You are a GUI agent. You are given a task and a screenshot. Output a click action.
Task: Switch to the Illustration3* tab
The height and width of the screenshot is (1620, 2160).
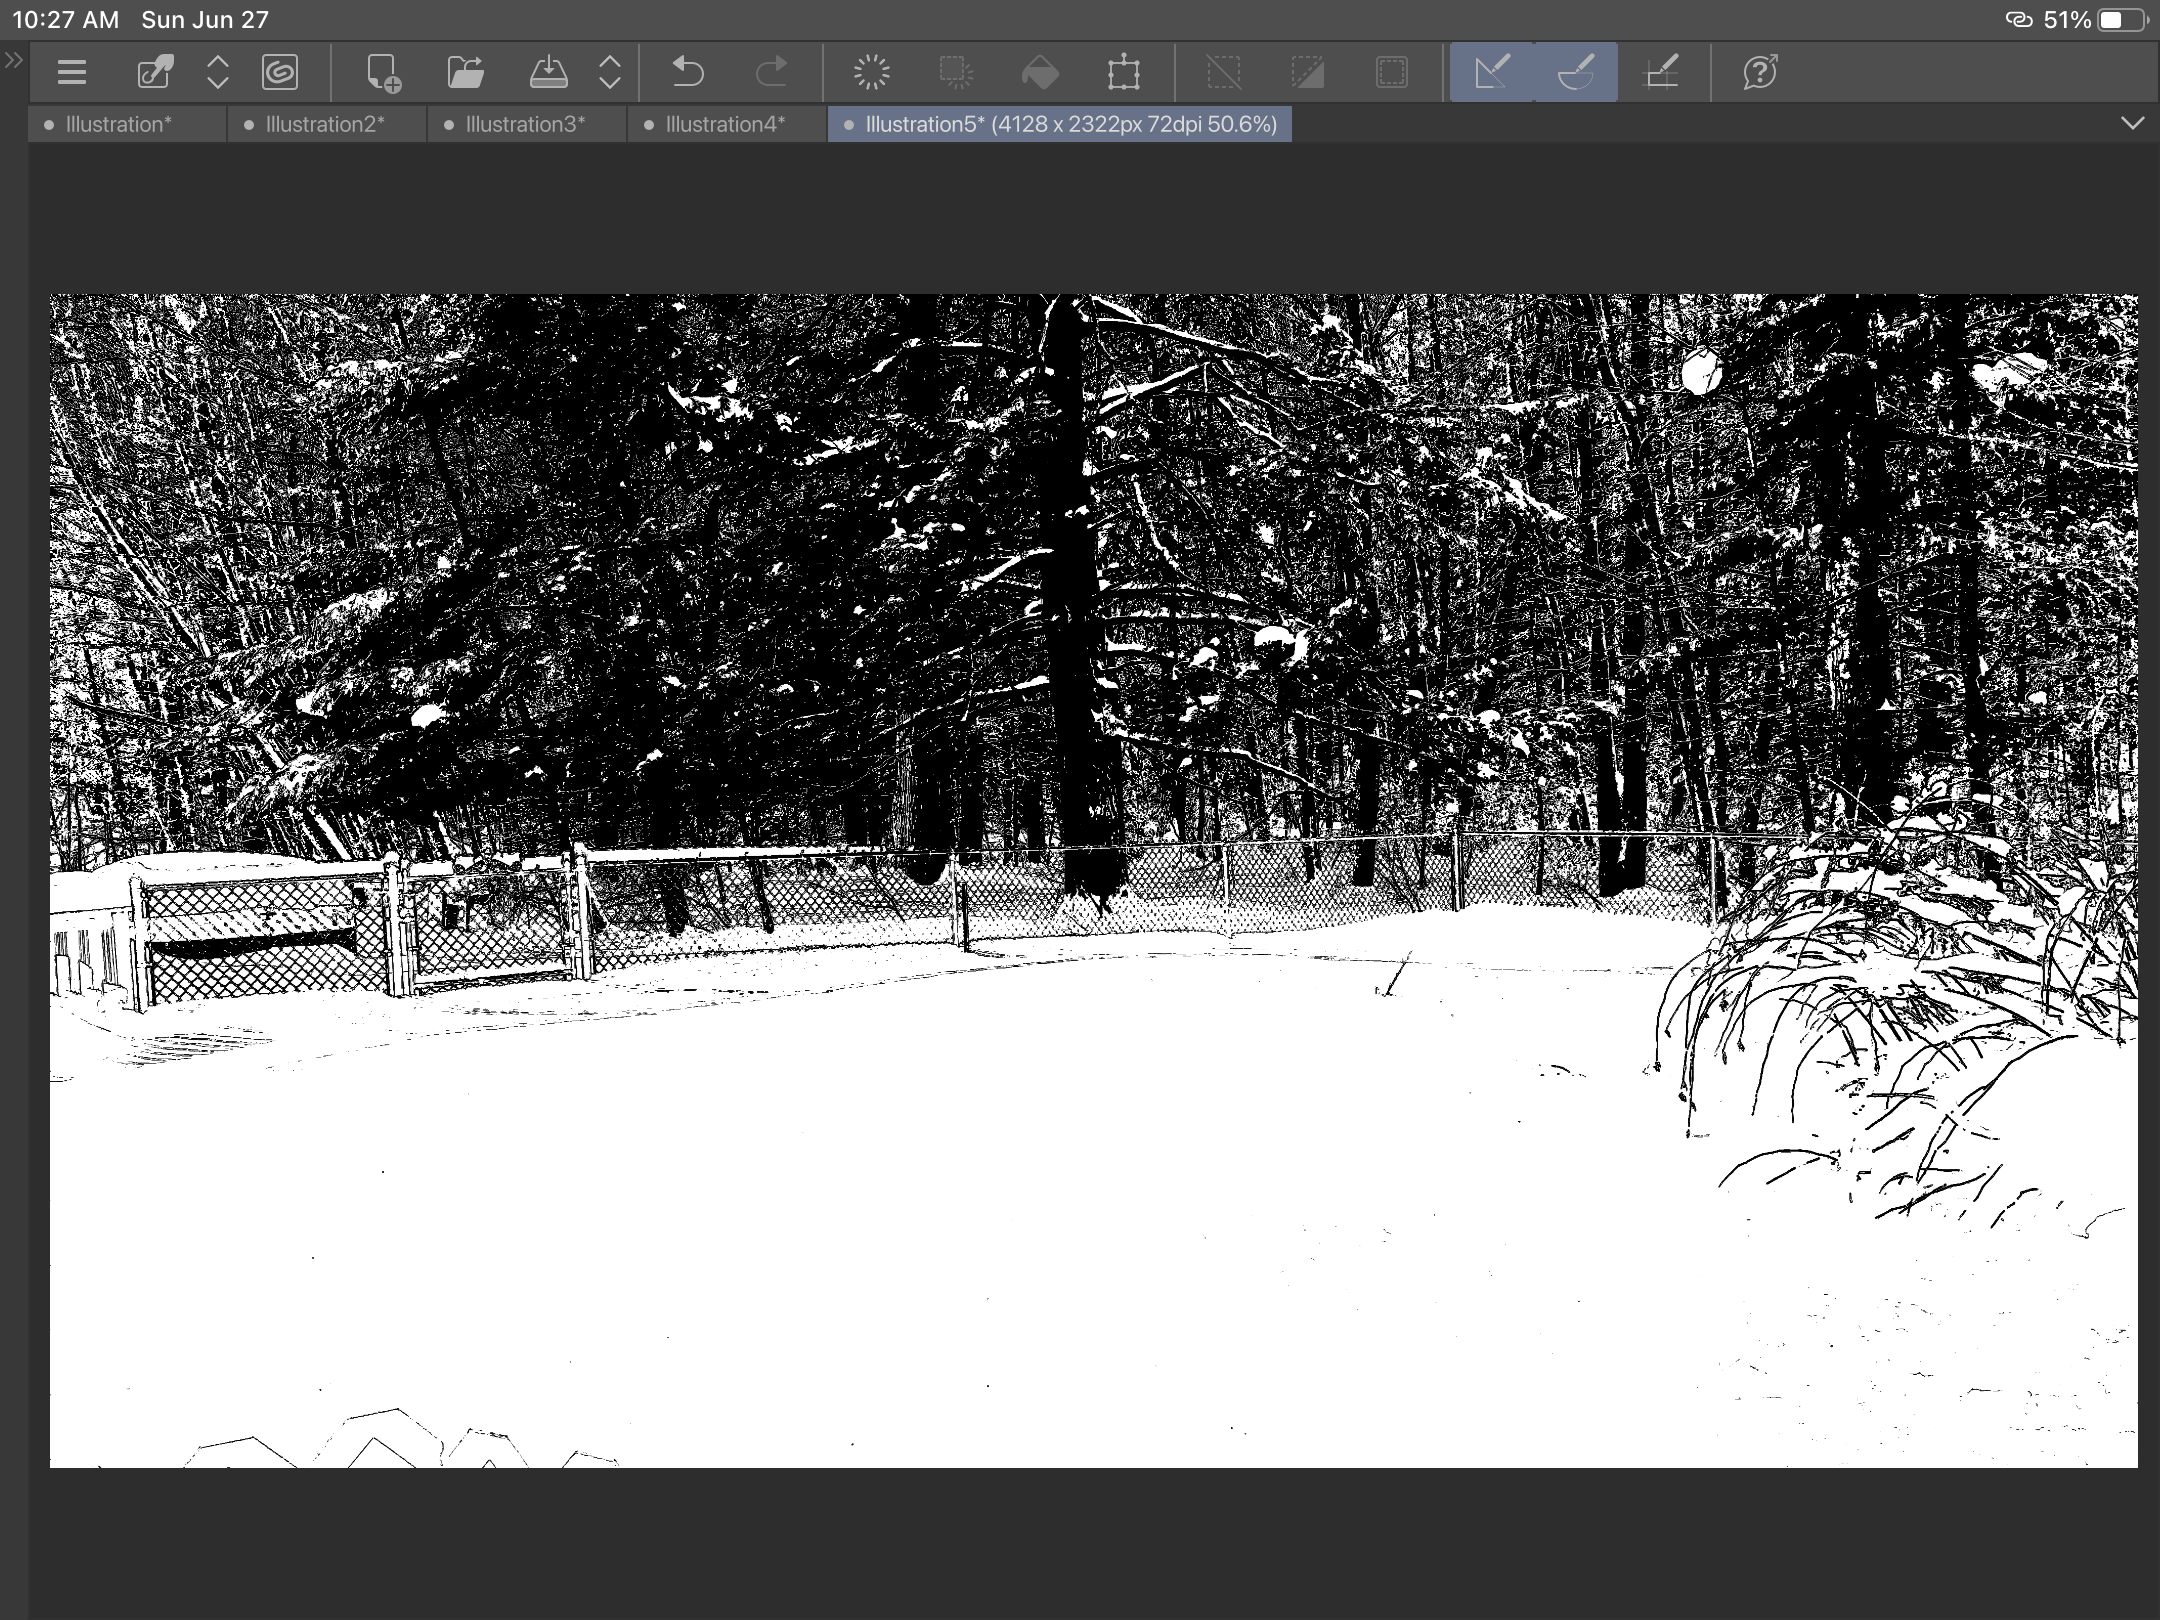tap(527, 124)
